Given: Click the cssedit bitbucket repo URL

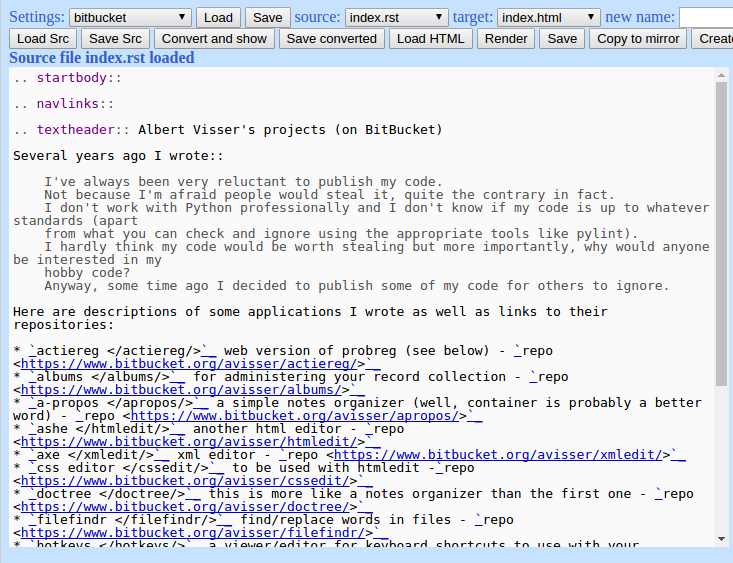Looking at the screenshot, I should [x=185, y=481].
